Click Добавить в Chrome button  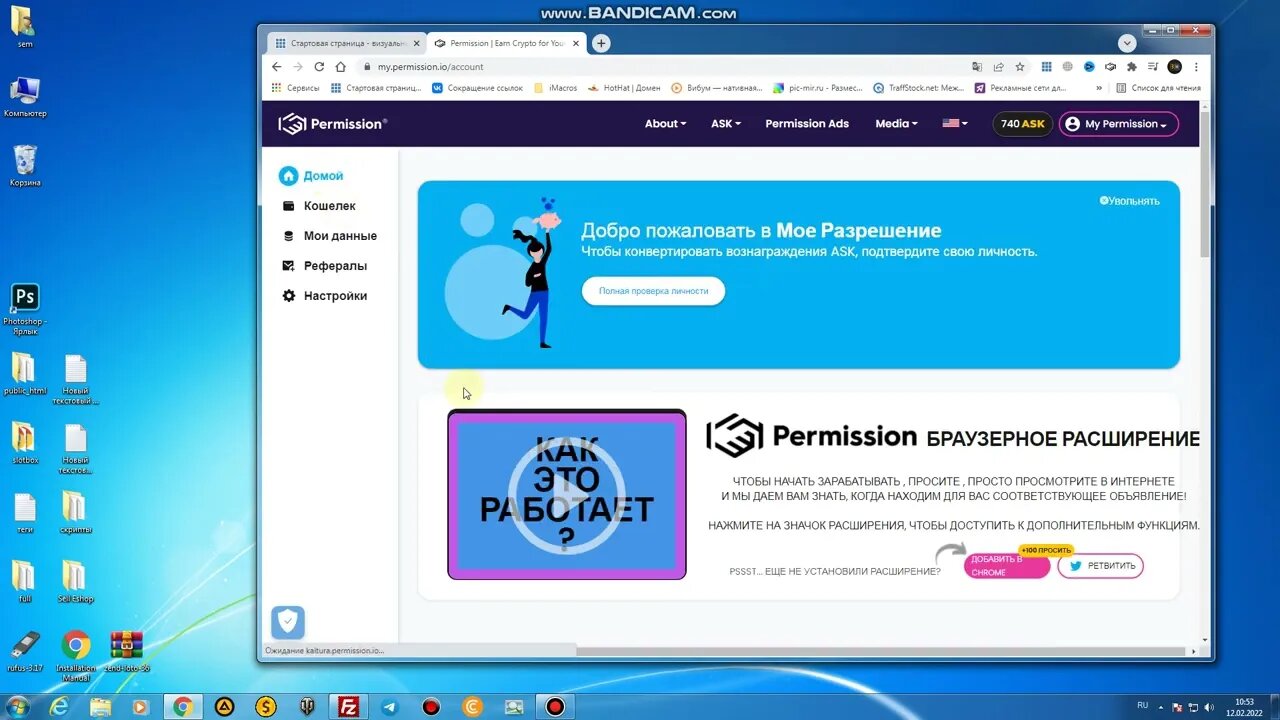1006,566
